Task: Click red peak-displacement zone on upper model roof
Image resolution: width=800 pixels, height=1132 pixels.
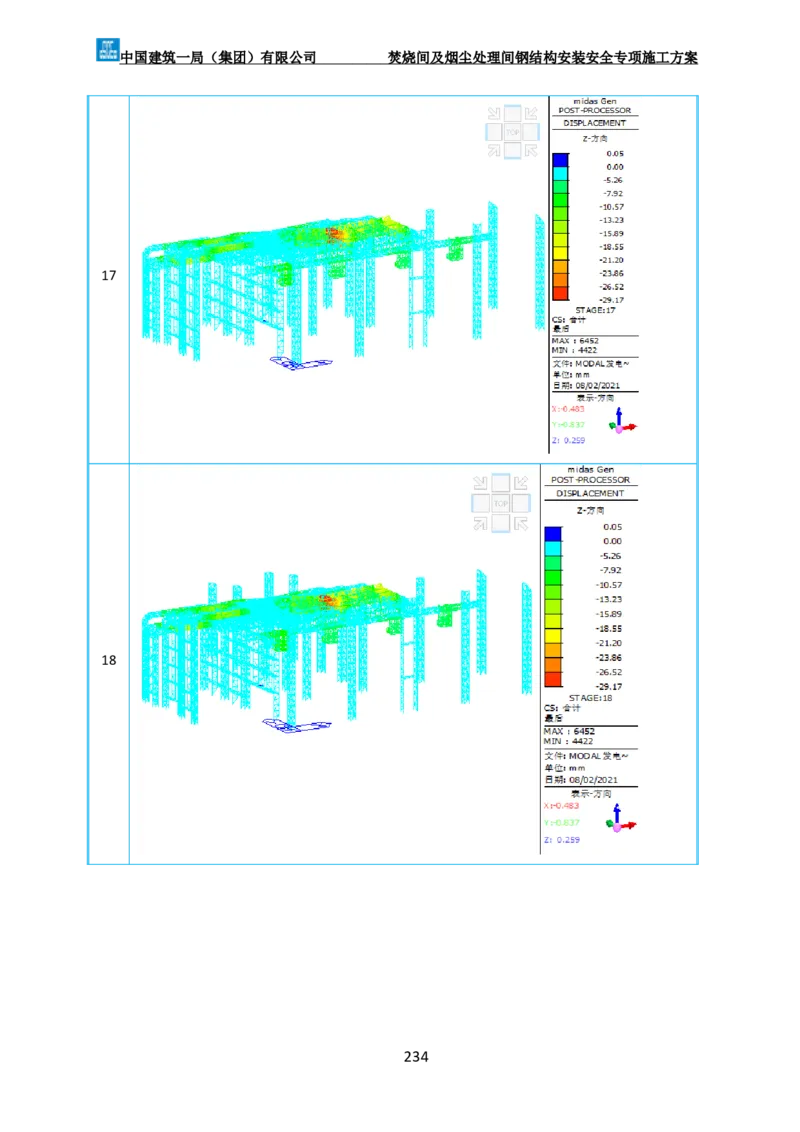Action: tap(333, 232)
